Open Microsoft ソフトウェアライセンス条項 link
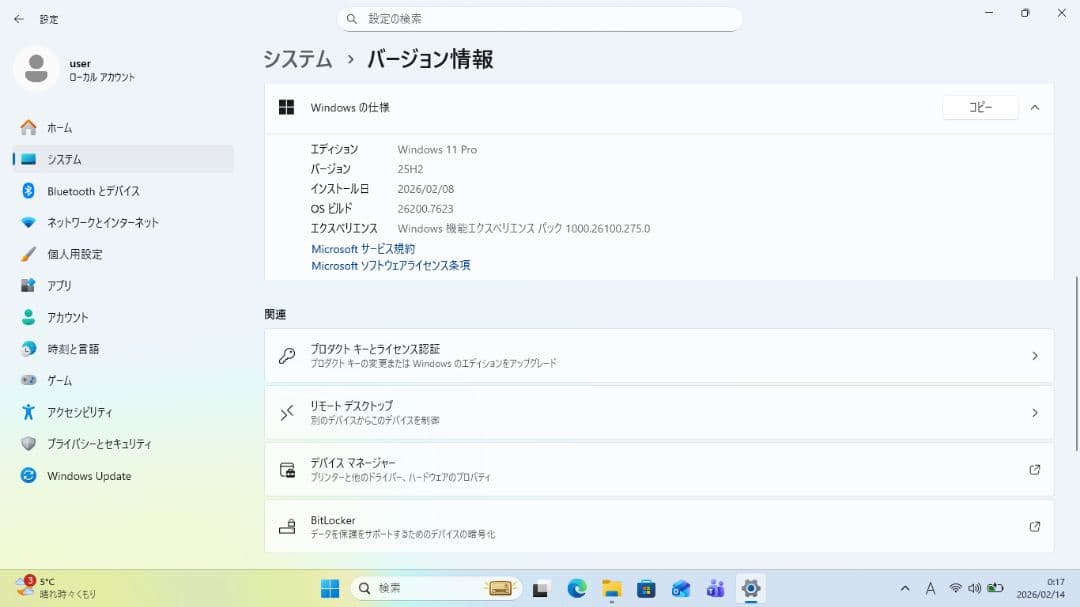This screenshot has width=1080, height=607. coord(391,266)
